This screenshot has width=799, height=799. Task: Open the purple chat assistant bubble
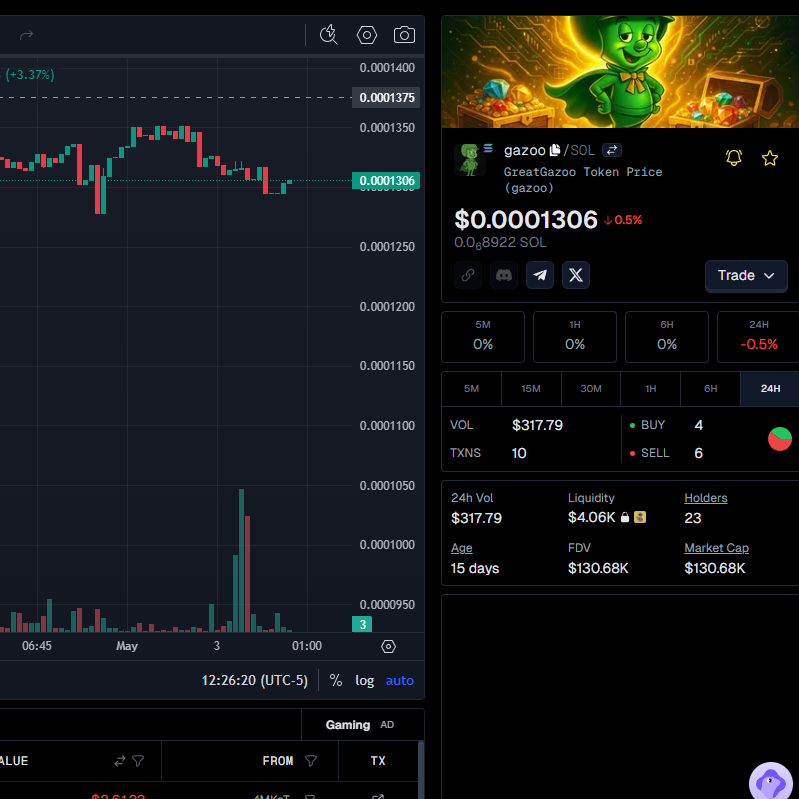point(770,782)
